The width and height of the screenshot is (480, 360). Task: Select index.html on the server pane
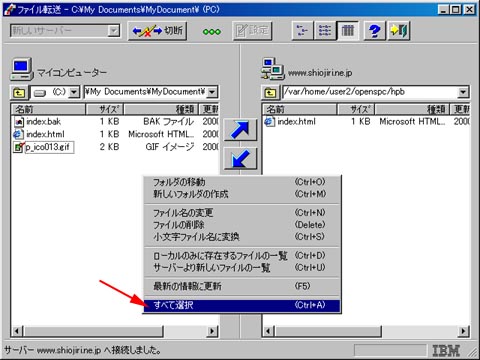click(296, 122)
